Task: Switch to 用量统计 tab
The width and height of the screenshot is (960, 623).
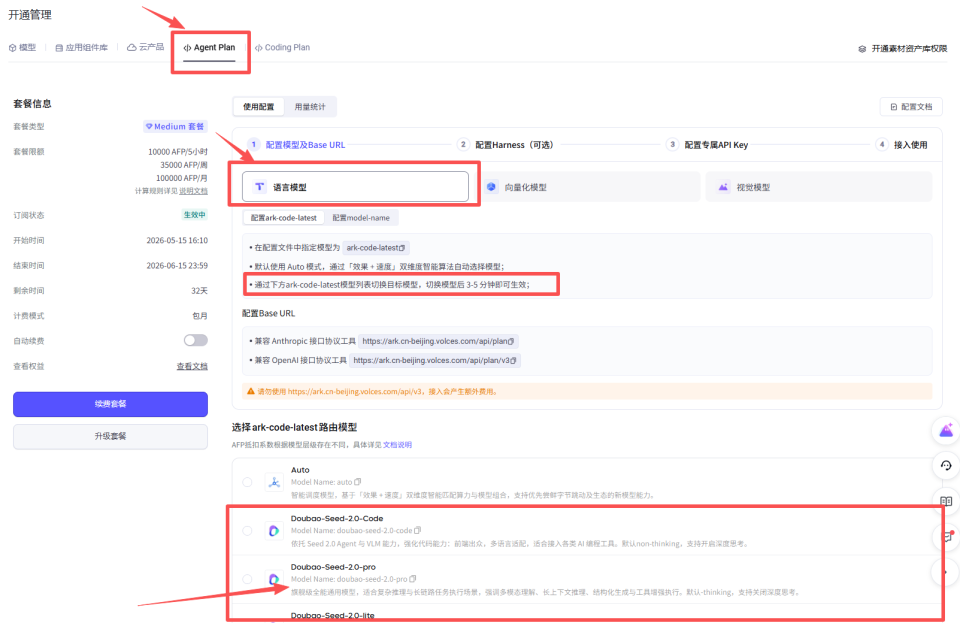Action: [x=310, y=106]
